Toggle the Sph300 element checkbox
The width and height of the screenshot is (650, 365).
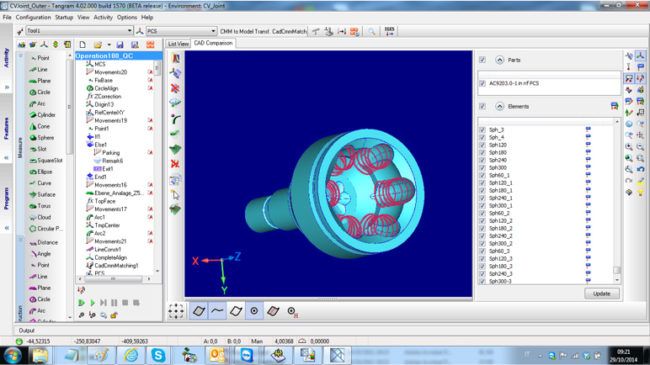click(482, 168)
